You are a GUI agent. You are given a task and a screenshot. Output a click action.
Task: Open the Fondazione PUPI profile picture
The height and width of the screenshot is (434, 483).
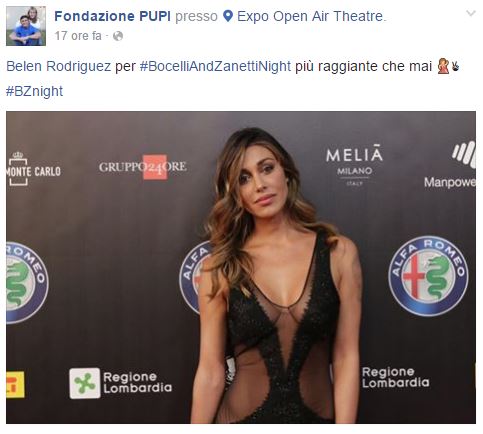[26, 26]
